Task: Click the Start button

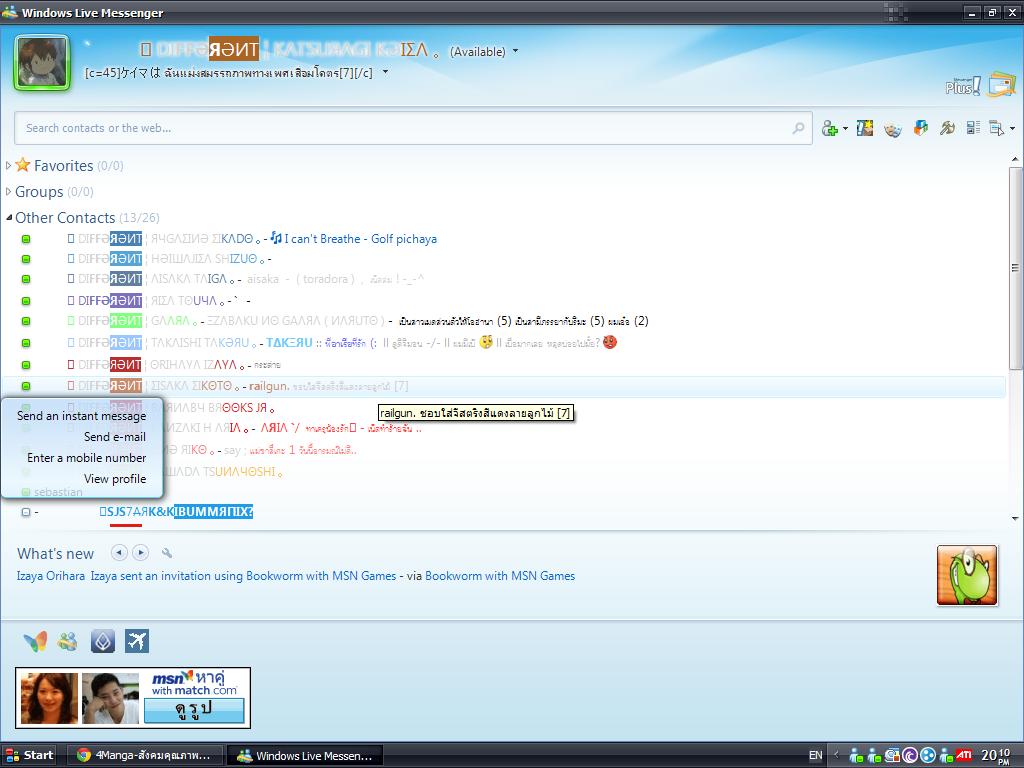Action: 29,756
